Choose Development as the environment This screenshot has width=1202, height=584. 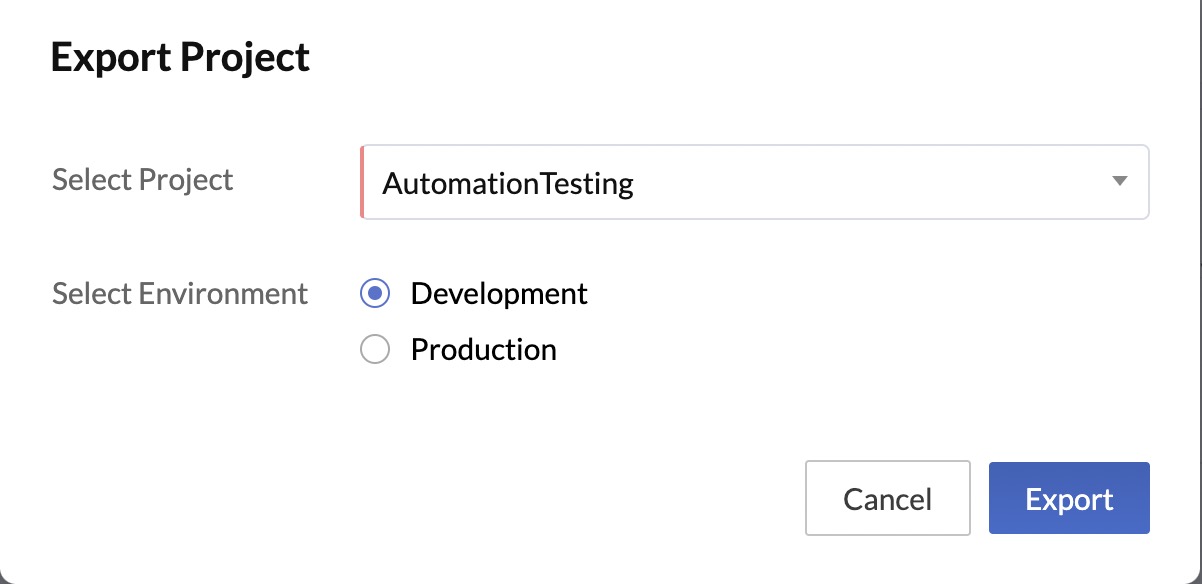[375, 293]
